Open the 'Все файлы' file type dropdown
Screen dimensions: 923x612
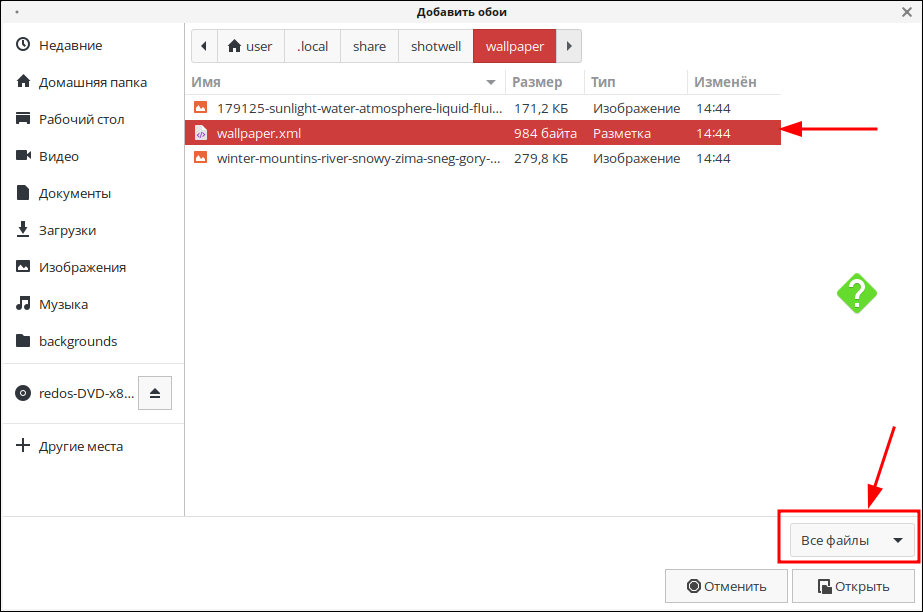point(852,541)
